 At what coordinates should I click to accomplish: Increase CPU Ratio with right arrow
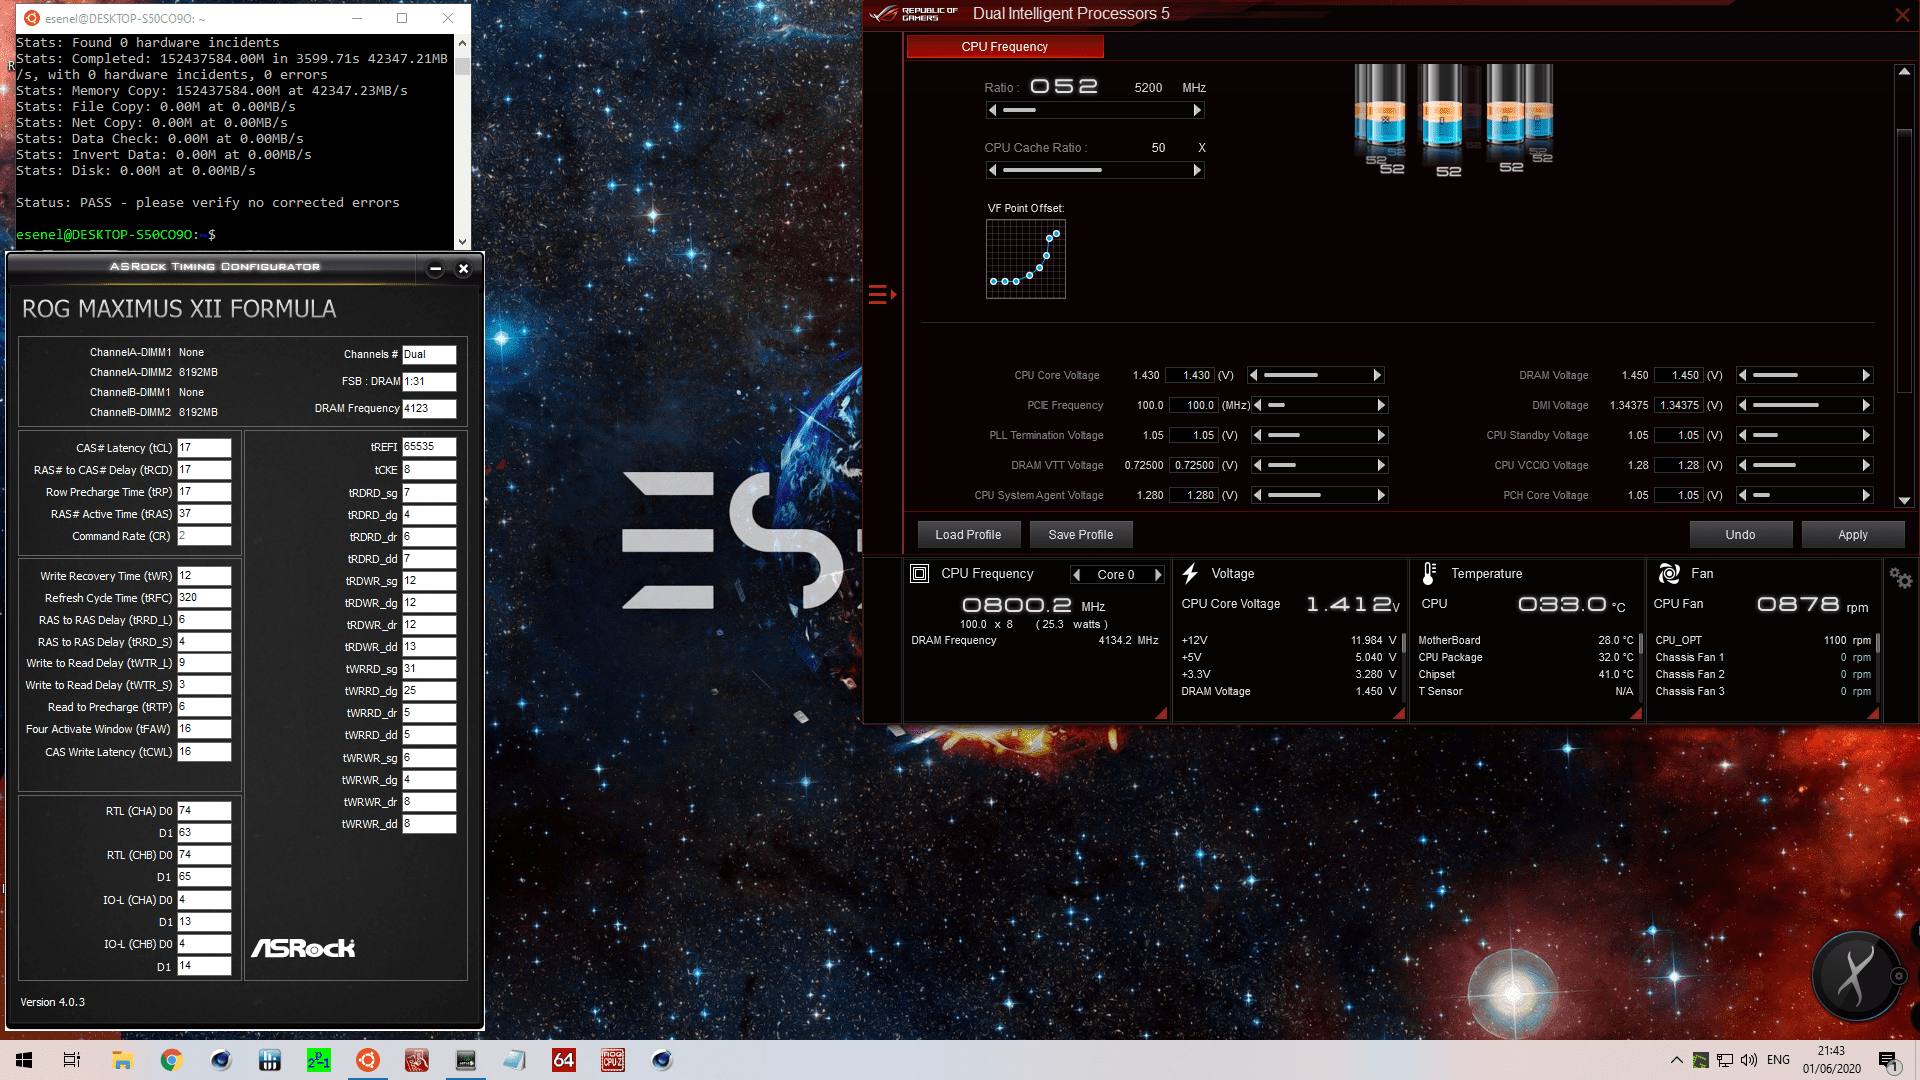(x=1197, y=110)
